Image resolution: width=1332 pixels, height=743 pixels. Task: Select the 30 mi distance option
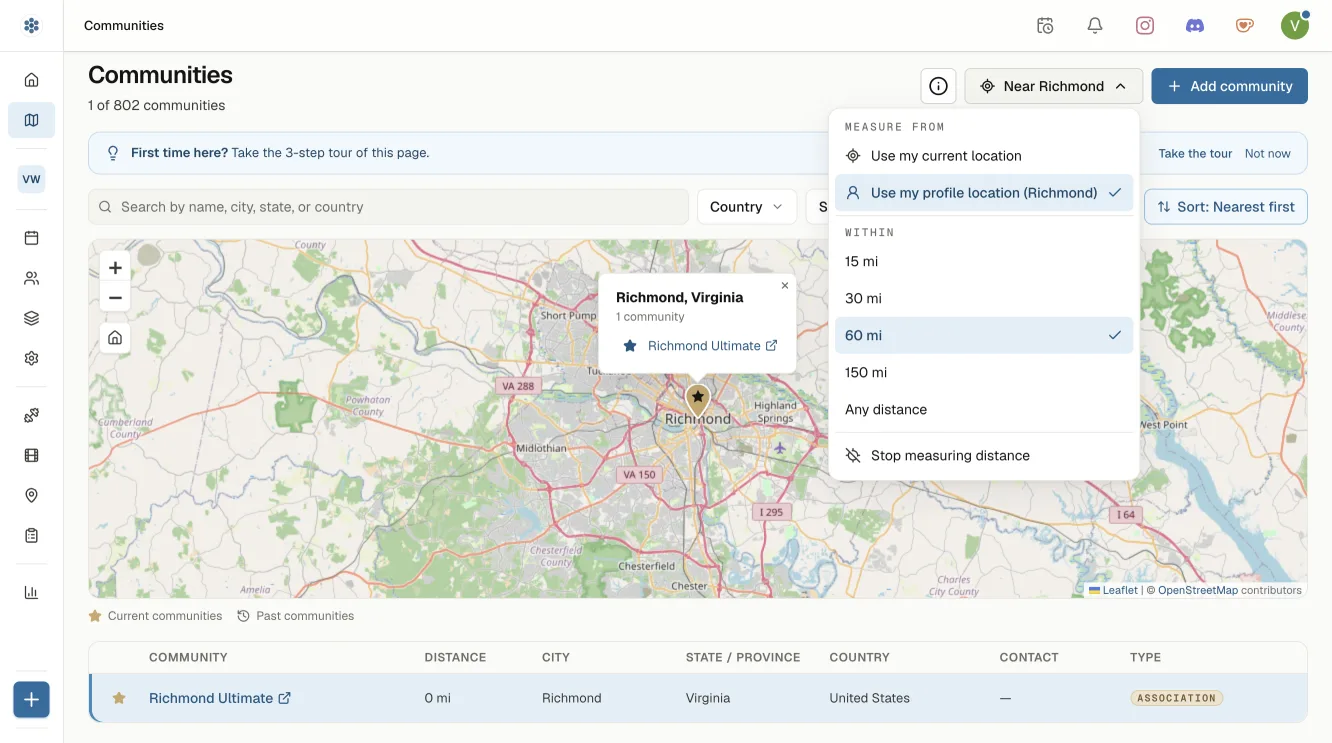tap(984, 298)
